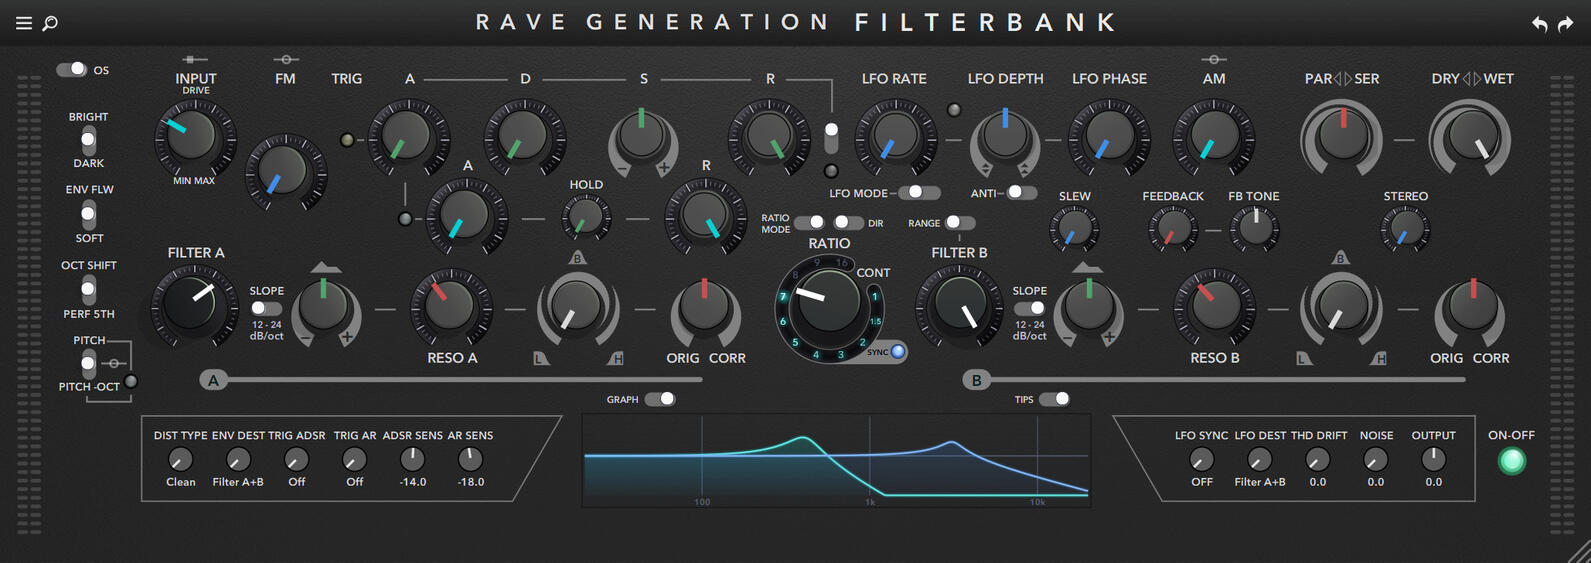Viewport: 1591px width, 563px height.
Task: Open the preset search magnifier
Action: 50,23
